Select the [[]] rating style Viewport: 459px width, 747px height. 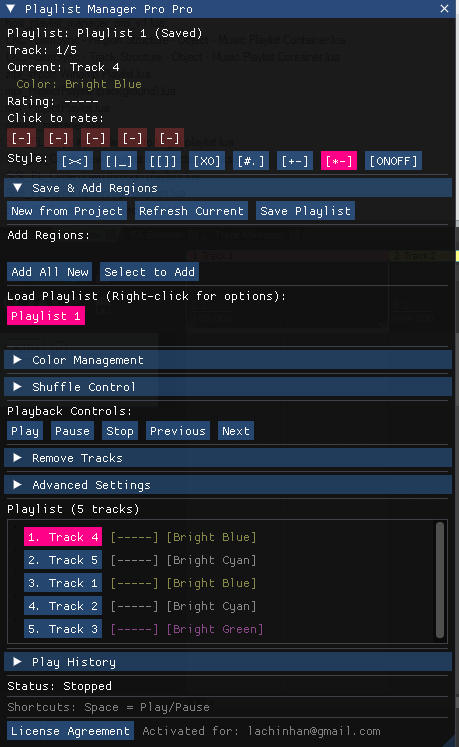click(163, 161)
